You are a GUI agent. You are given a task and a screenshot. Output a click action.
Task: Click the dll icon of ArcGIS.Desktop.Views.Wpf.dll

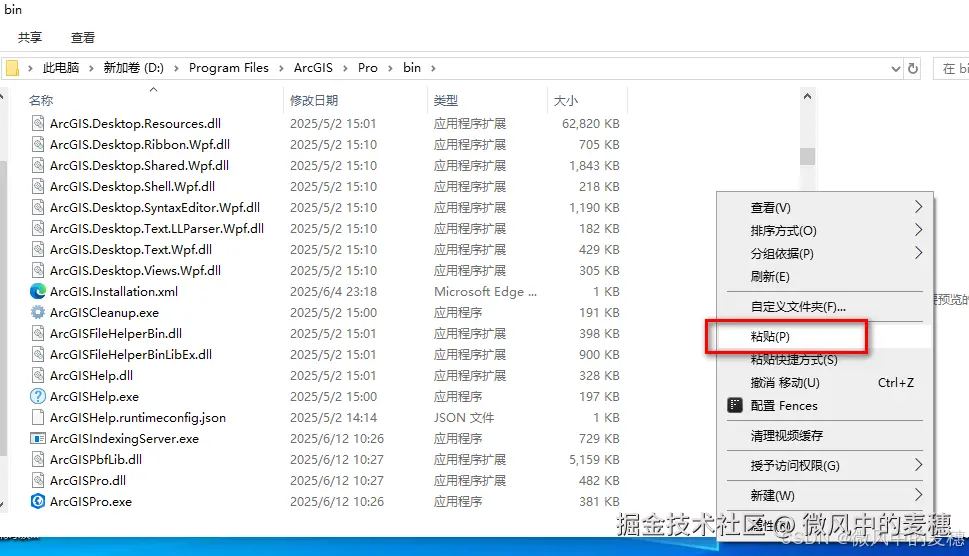(38, 270)
